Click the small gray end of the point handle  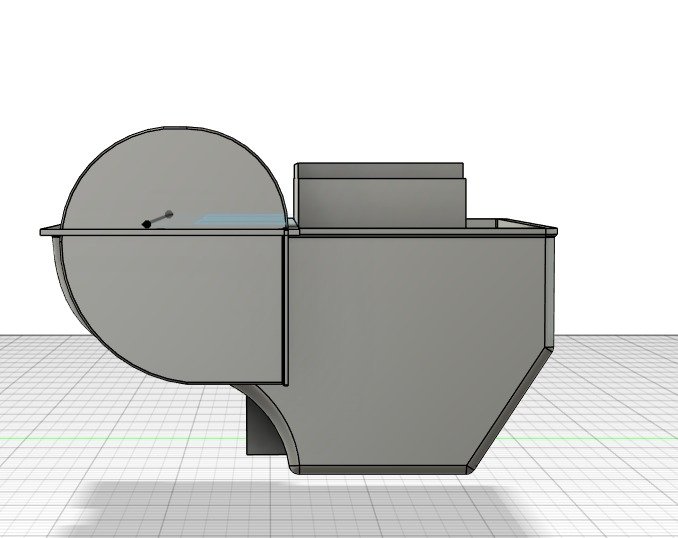coord(168,213)
